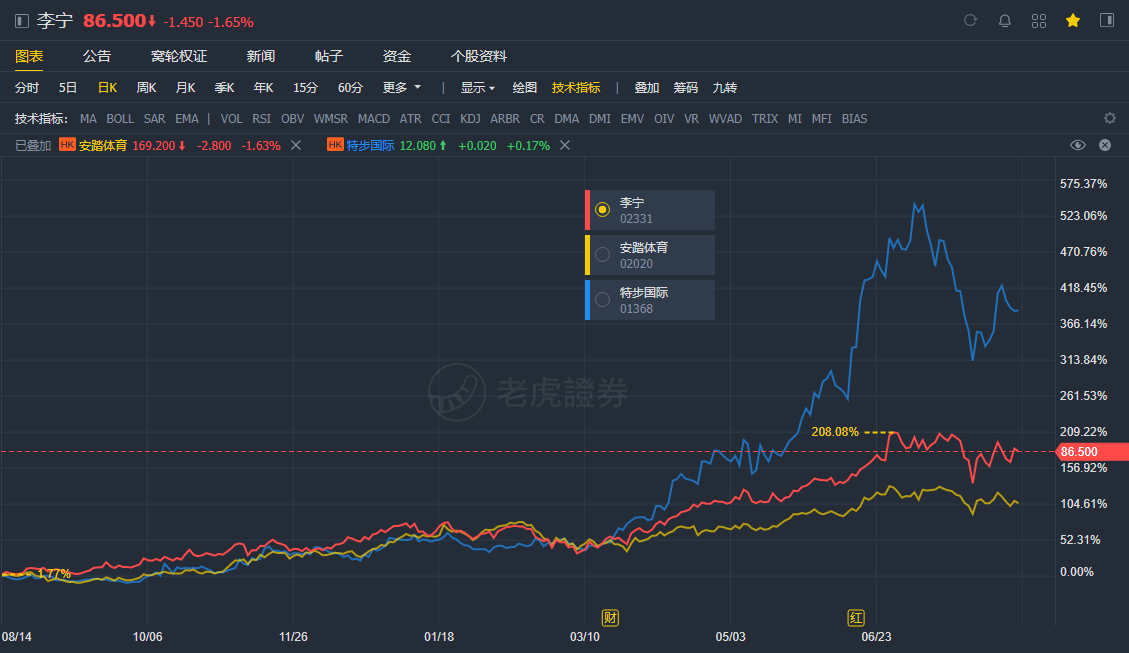Remove all overlays with circled X

[1105, 145]
